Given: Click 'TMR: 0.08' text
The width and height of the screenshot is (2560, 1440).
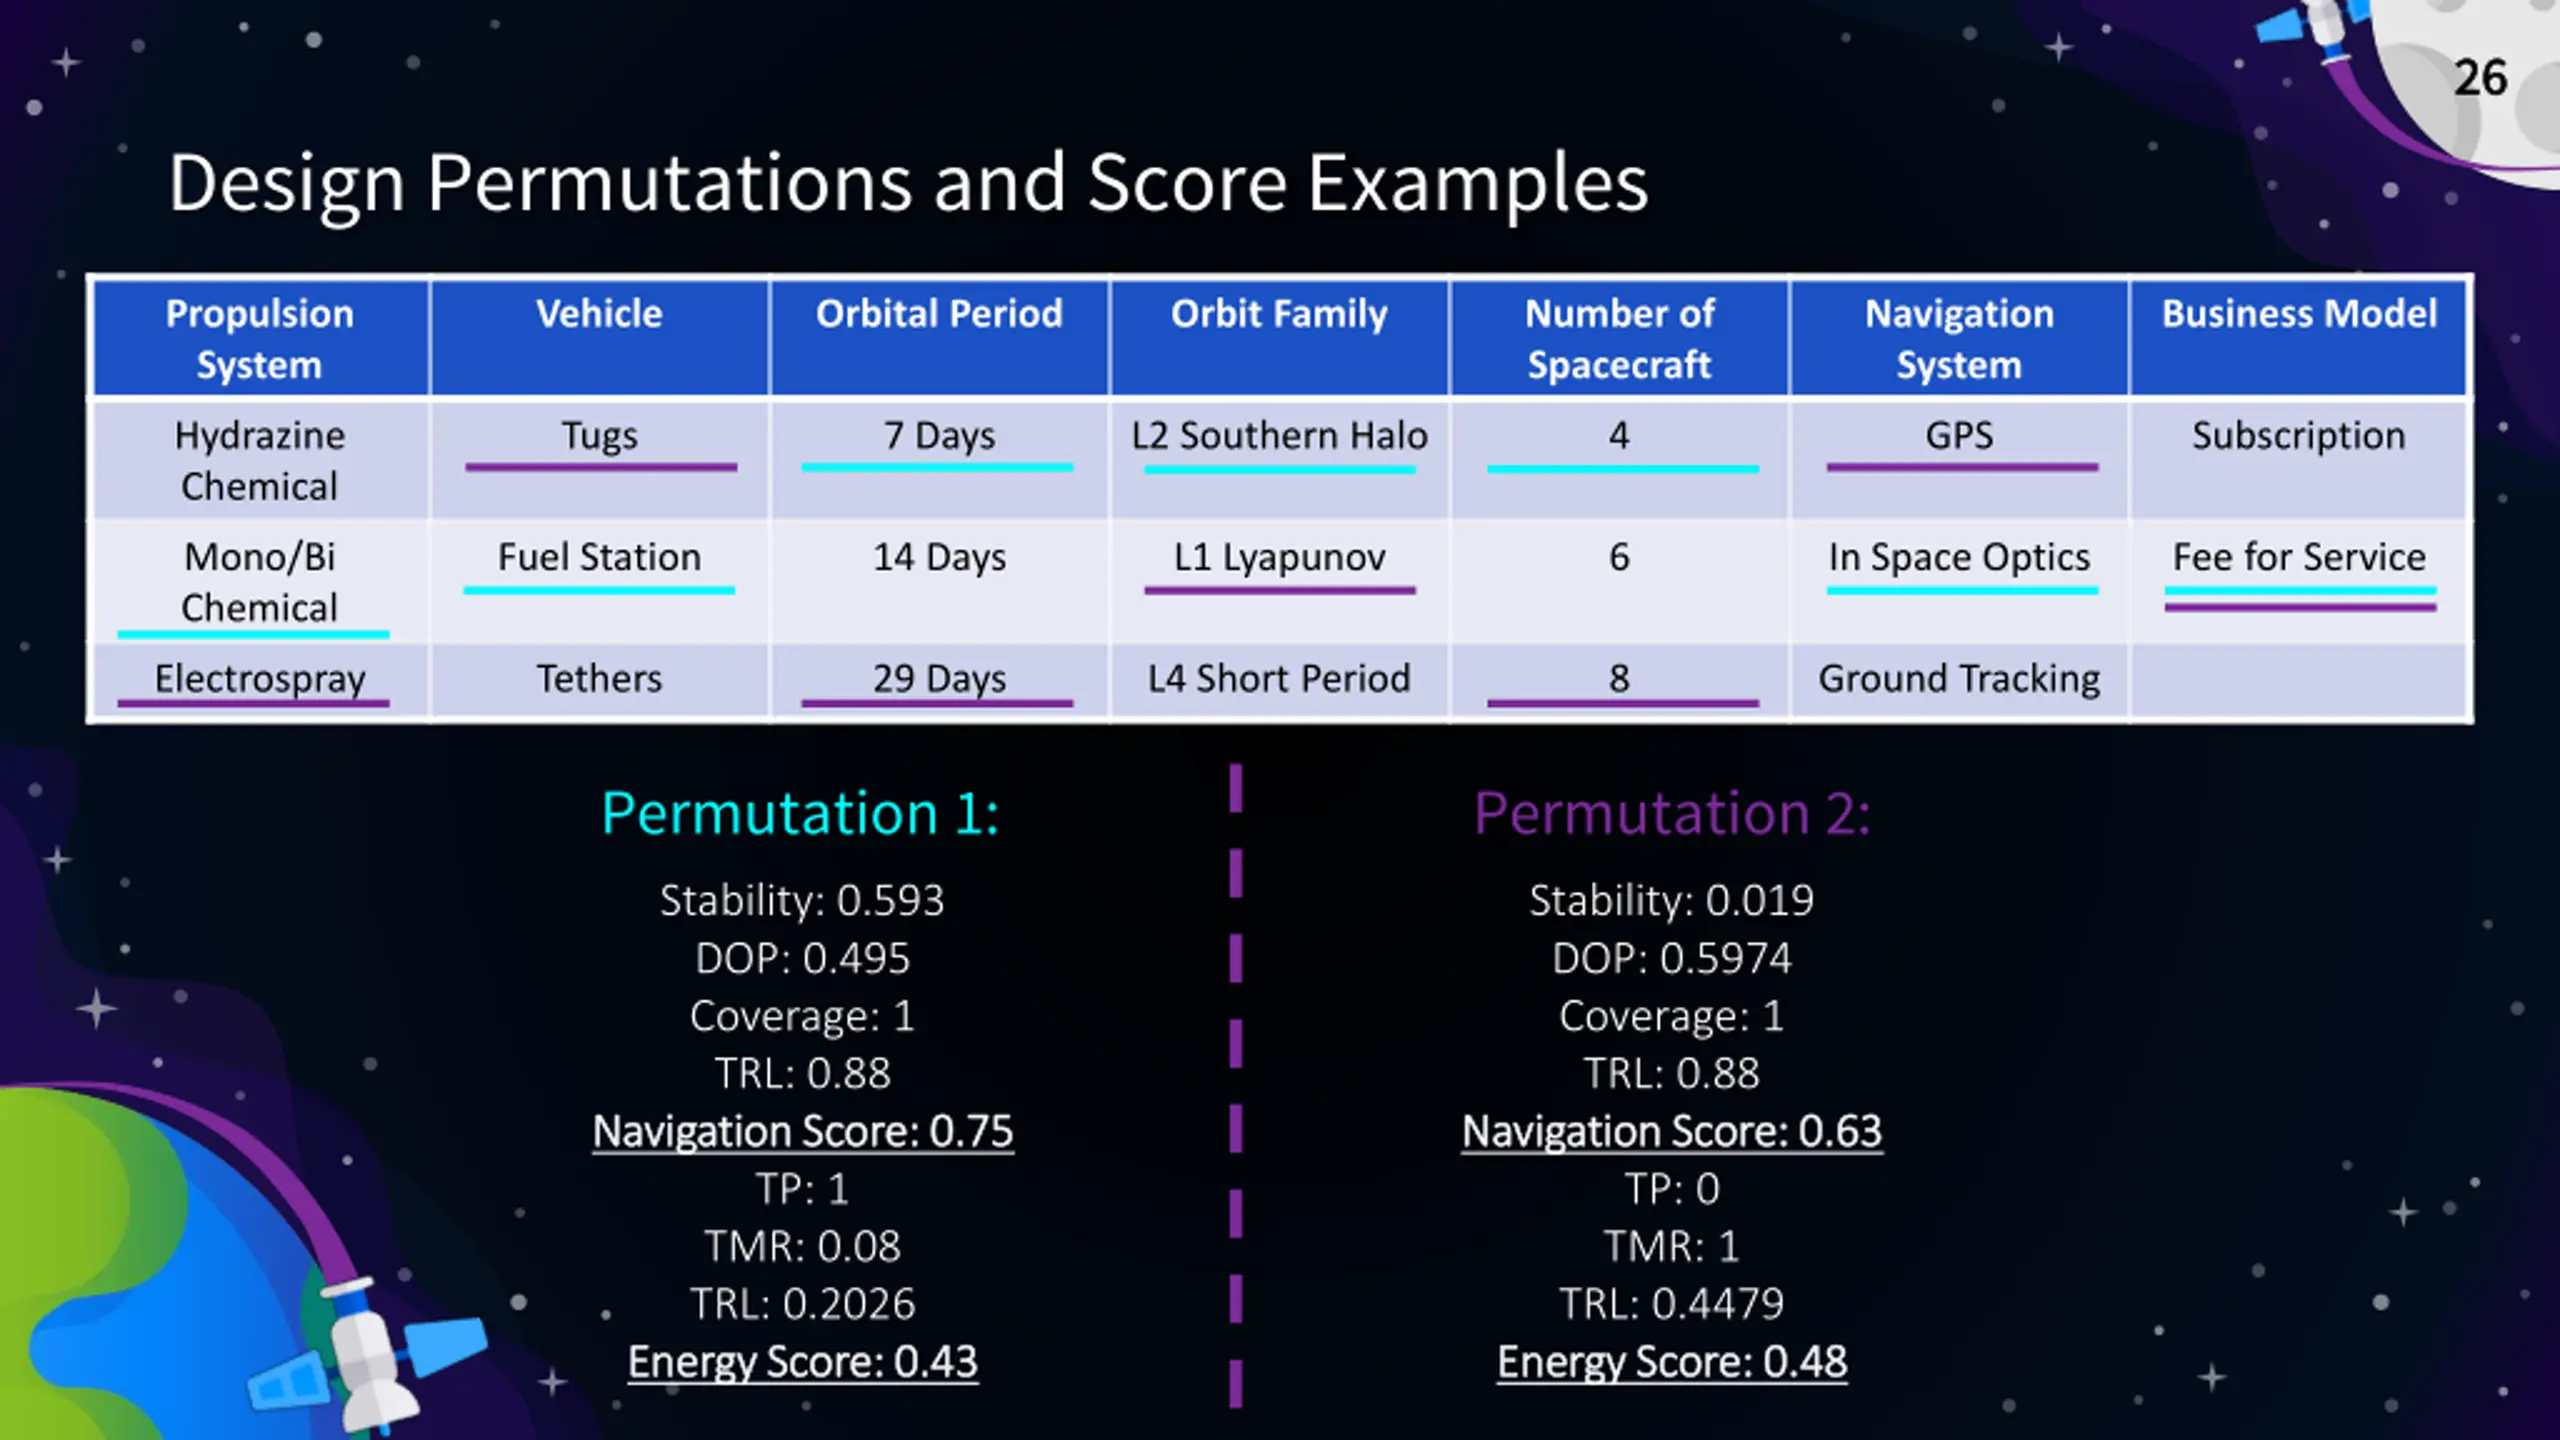Looking at the screenshot, I should click(x=802, y=1247).
